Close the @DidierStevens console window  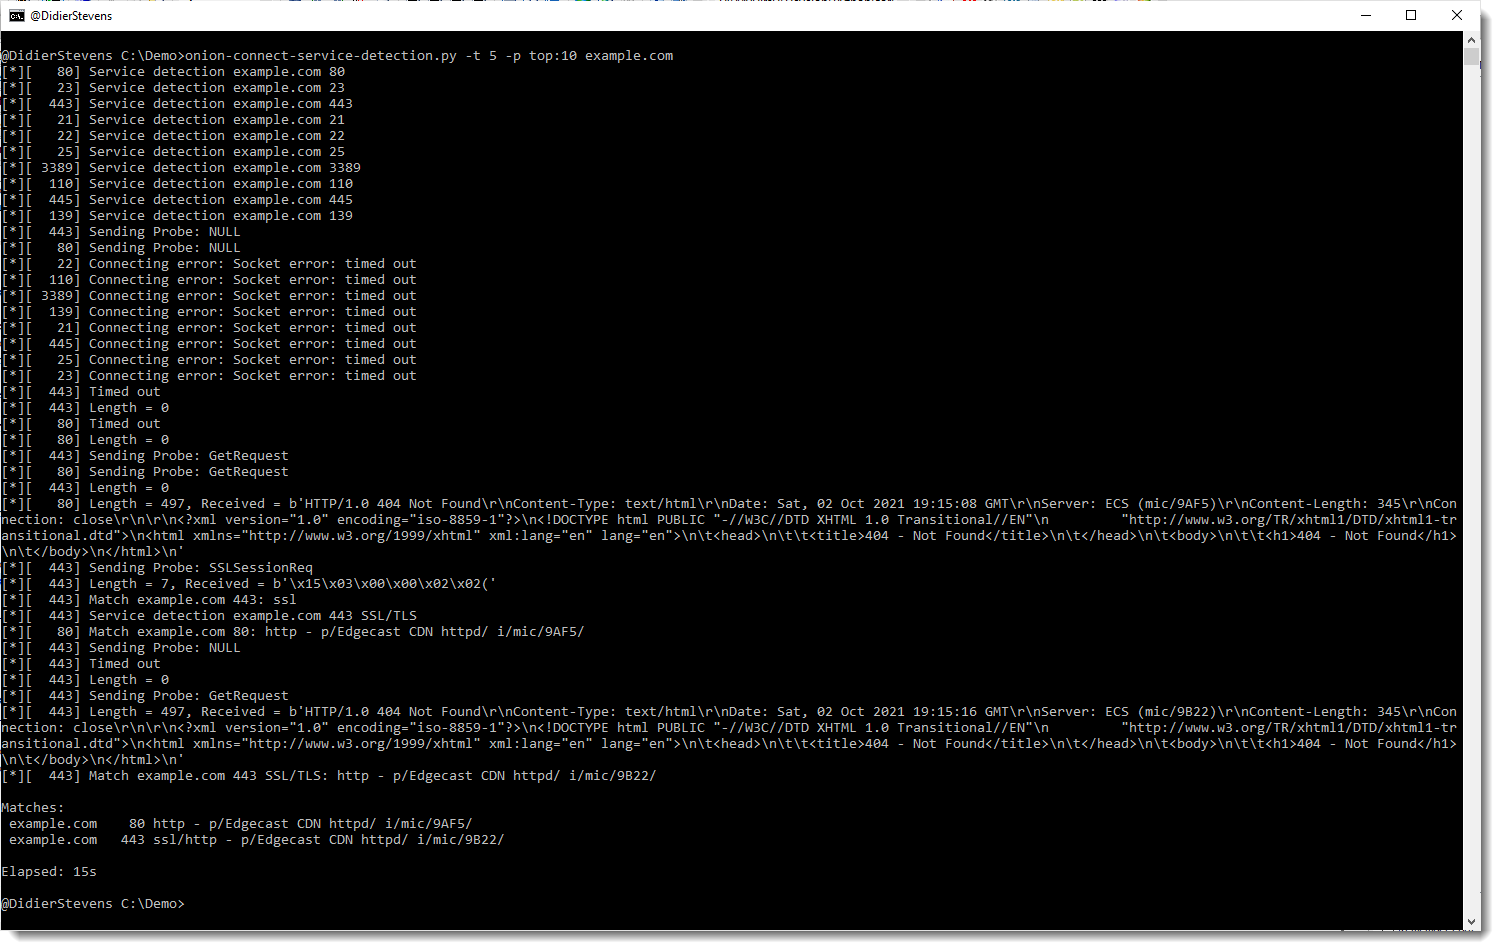pos(1457,16)
